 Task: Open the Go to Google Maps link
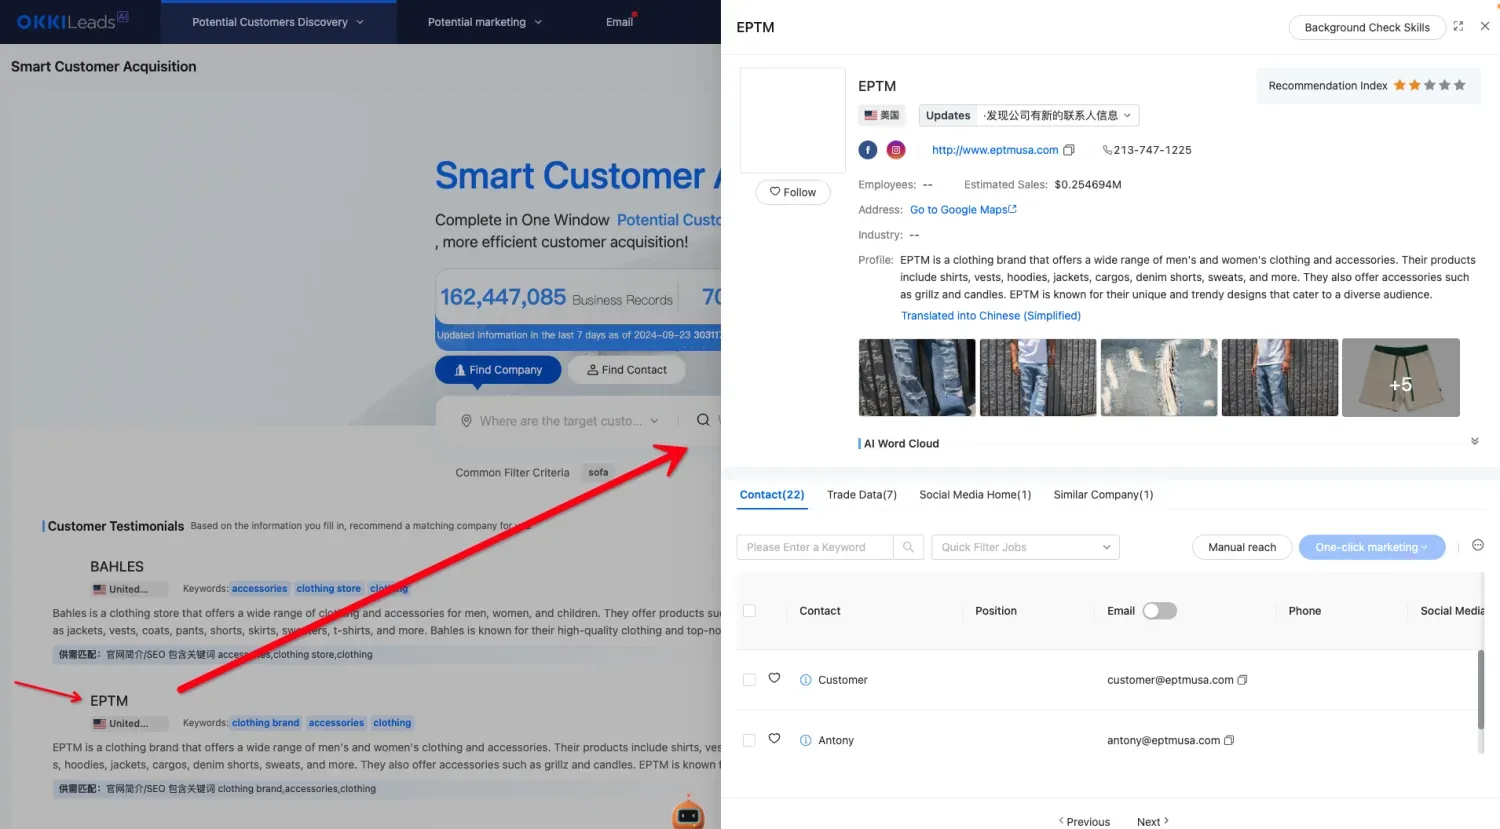click(963, 210)
